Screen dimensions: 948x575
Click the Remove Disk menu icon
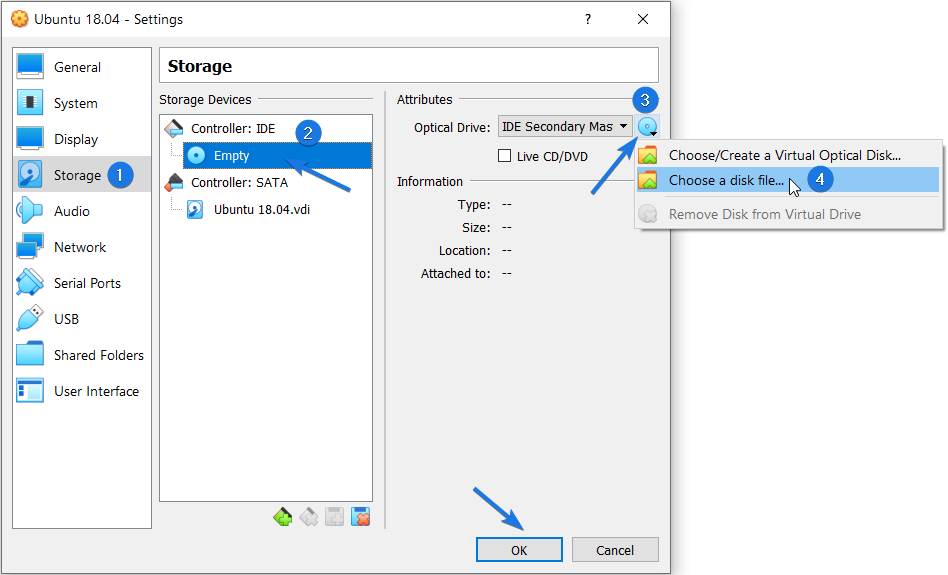pyautogui.click(x=648, y=214)
